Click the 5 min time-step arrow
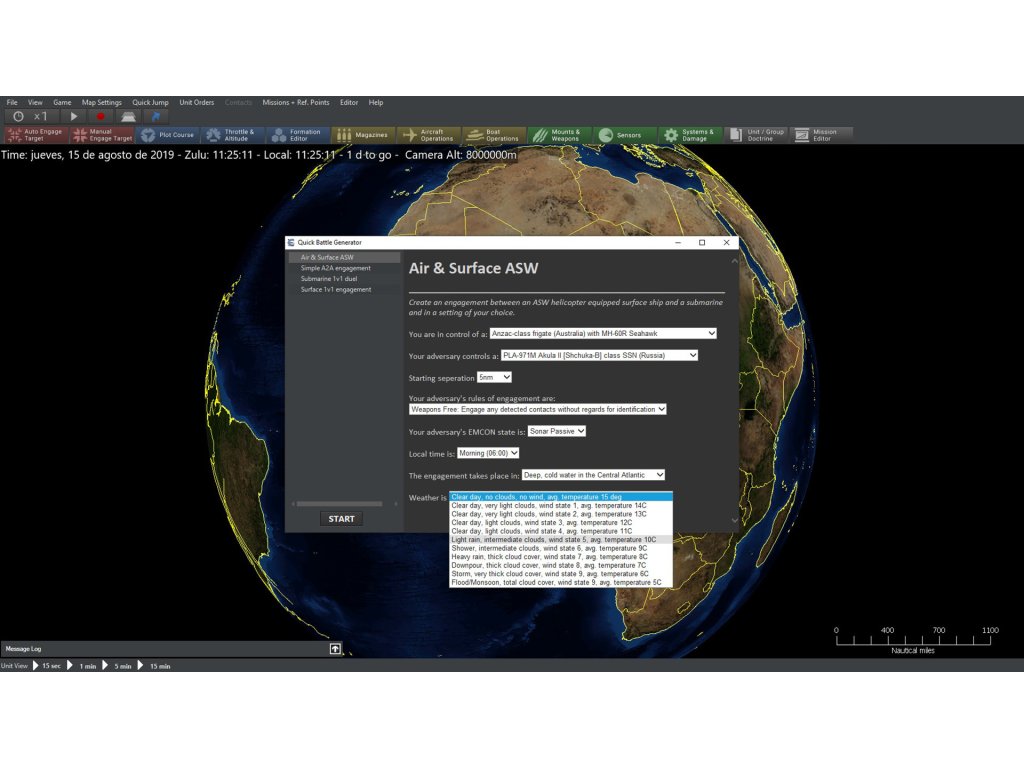Image resolution: width=1024 pixels, height=768 pixels. click(x=105, y=665)
